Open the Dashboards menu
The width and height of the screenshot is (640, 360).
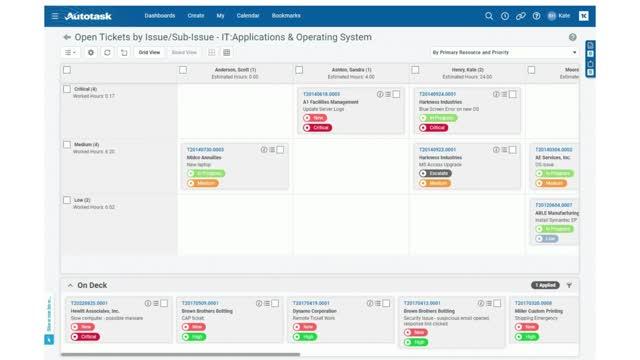pyautogui.click(x=160, y=16)
